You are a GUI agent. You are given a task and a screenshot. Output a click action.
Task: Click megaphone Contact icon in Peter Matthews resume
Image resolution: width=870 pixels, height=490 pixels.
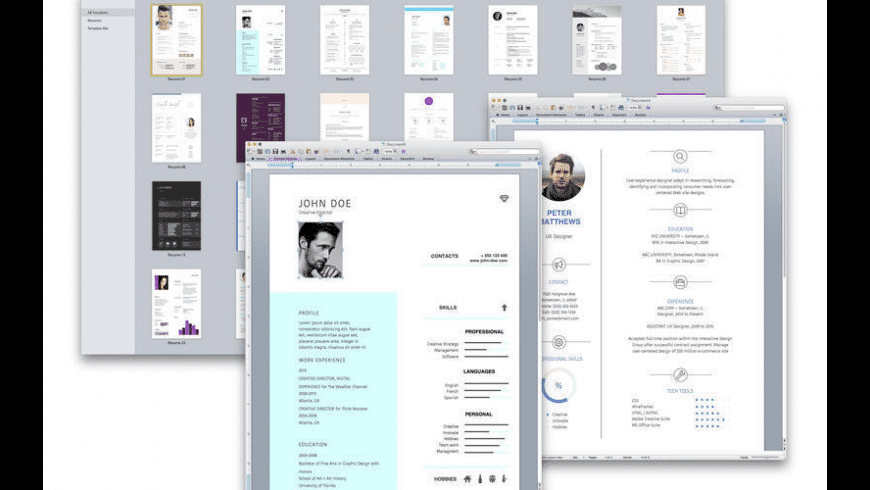[559, 265]
